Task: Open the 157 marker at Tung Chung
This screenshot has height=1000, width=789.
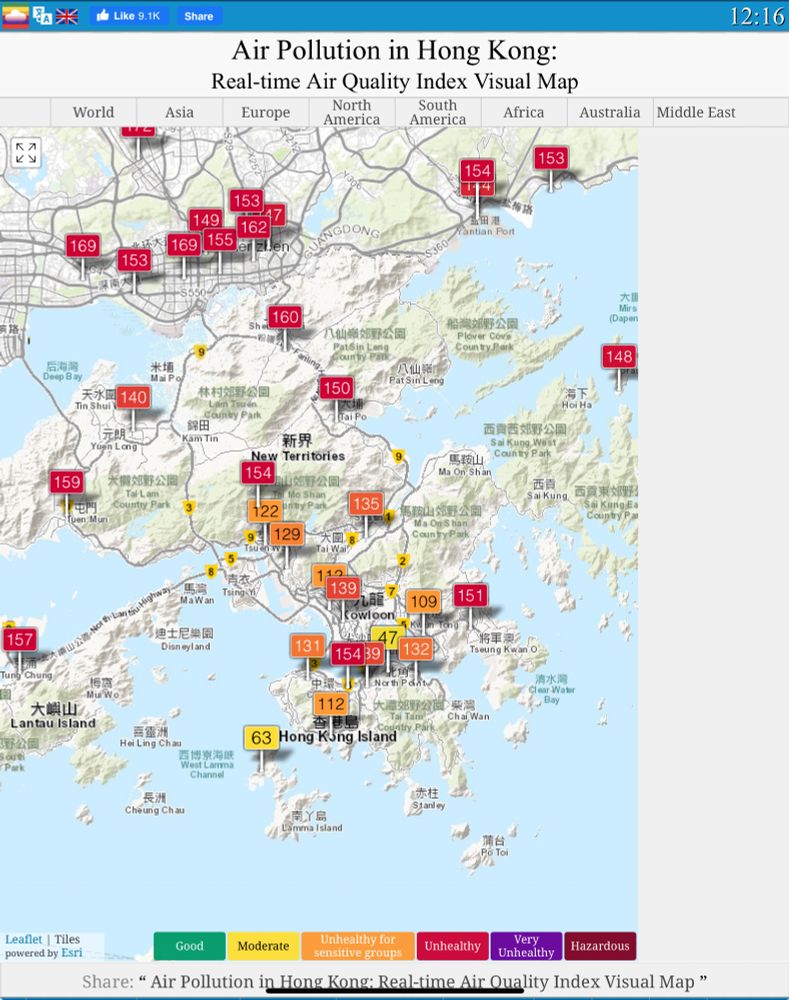Action: click(x=20, y=640)
